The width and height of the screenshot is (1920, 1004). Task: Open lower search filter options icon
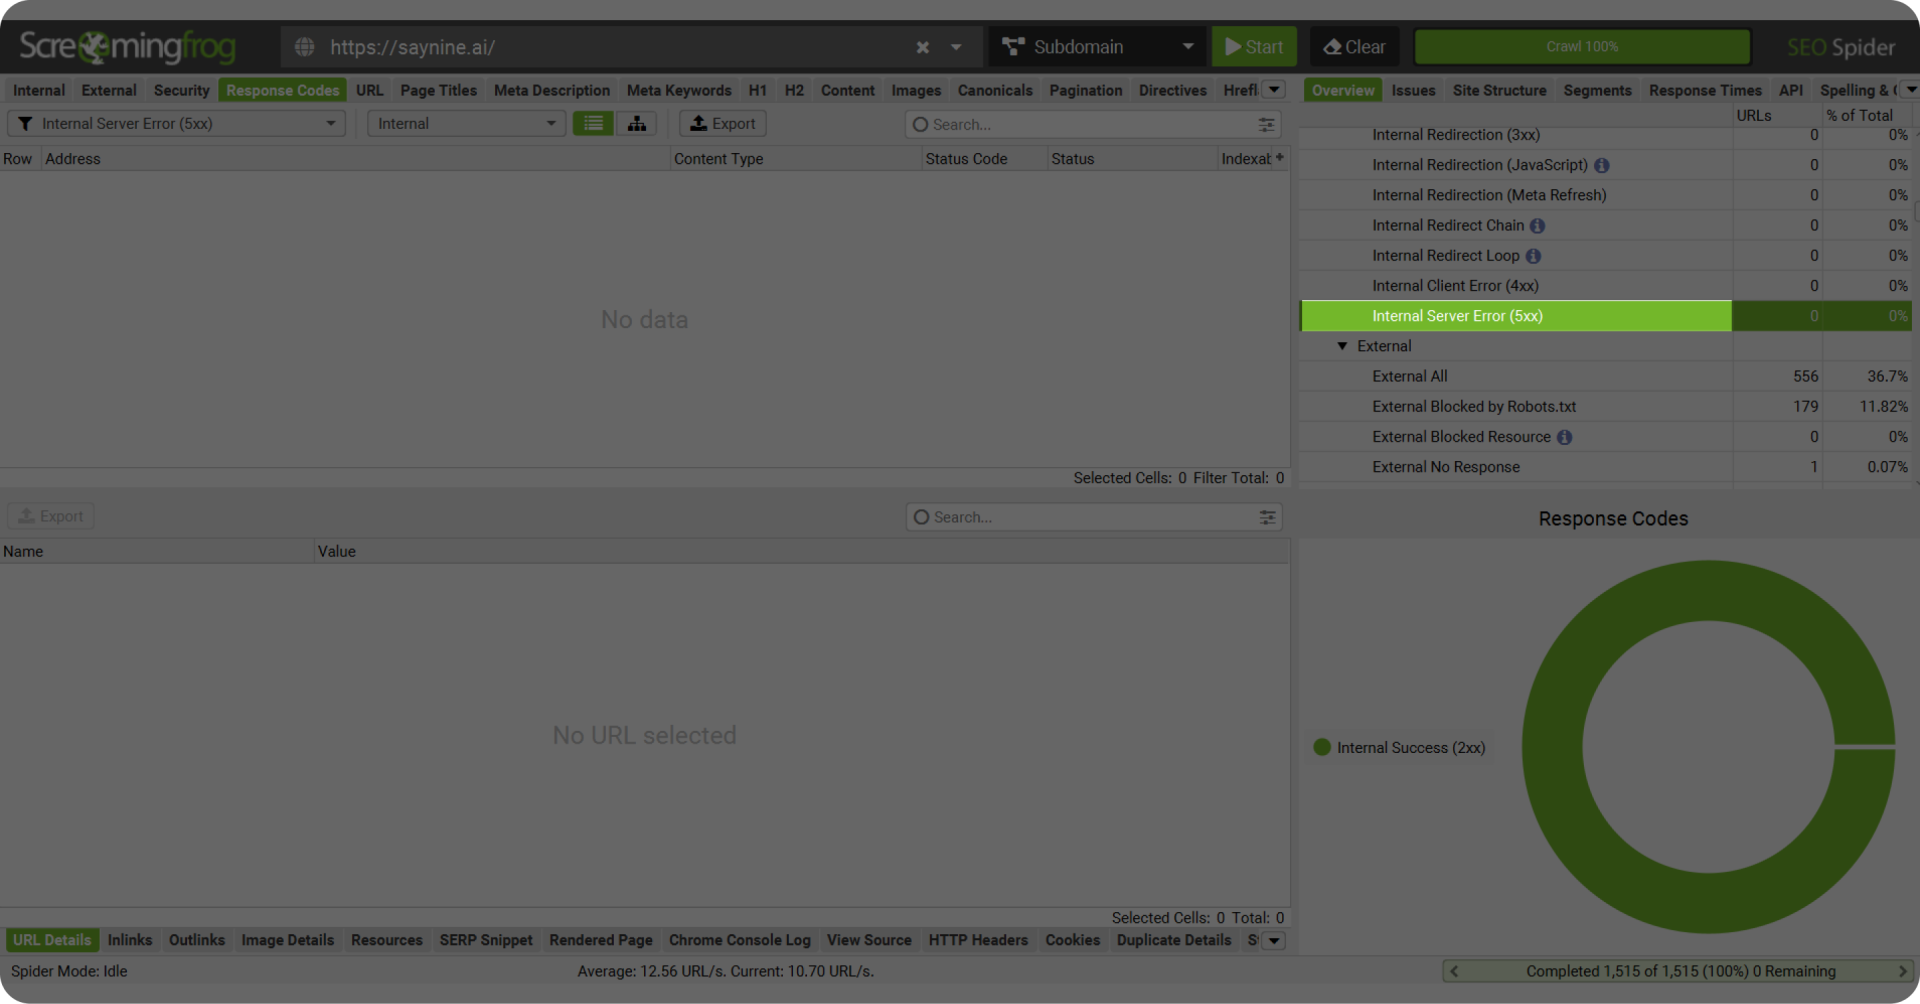[x=1267, y=517]
